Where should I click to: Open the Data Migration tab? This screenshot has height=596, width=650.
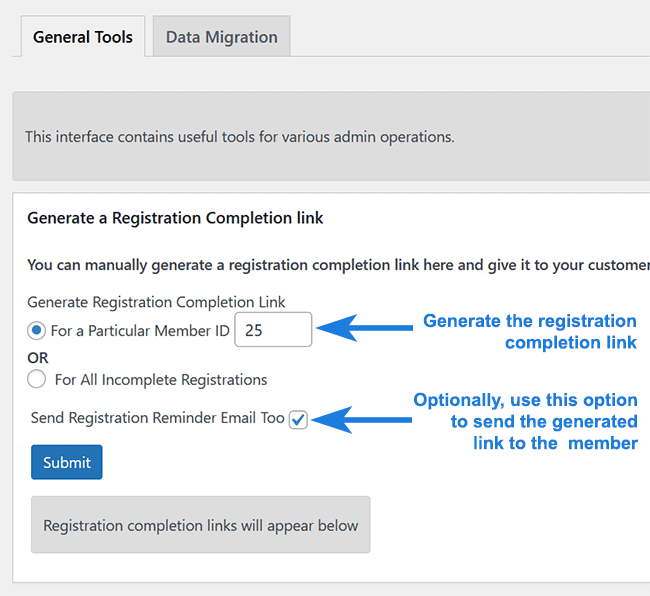(x=221, y=37)
